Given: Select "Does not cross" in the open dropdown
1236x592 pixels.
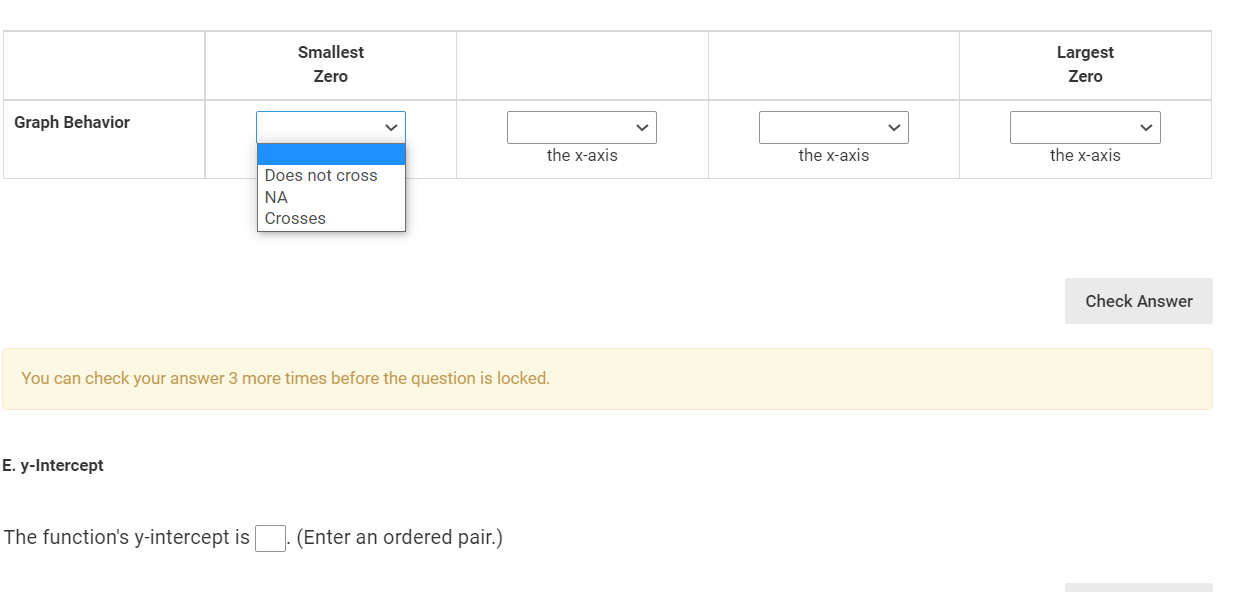Looking at the screenshot, I should (x=319, y=175).
